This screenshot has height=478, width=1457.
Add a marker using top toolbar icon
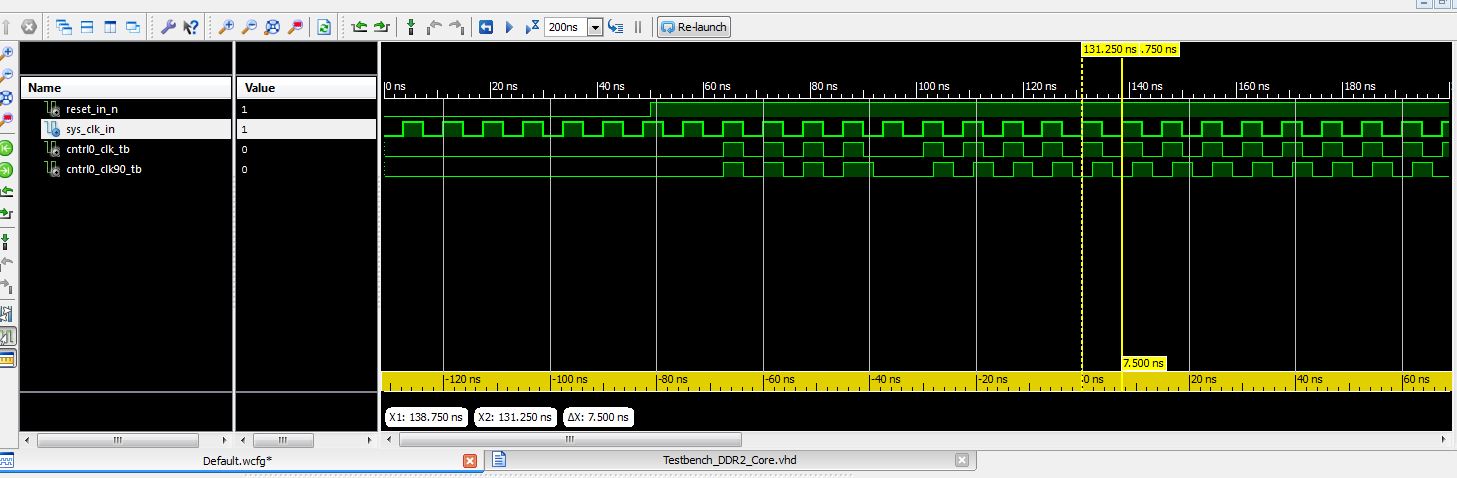(x=410, y=27)
